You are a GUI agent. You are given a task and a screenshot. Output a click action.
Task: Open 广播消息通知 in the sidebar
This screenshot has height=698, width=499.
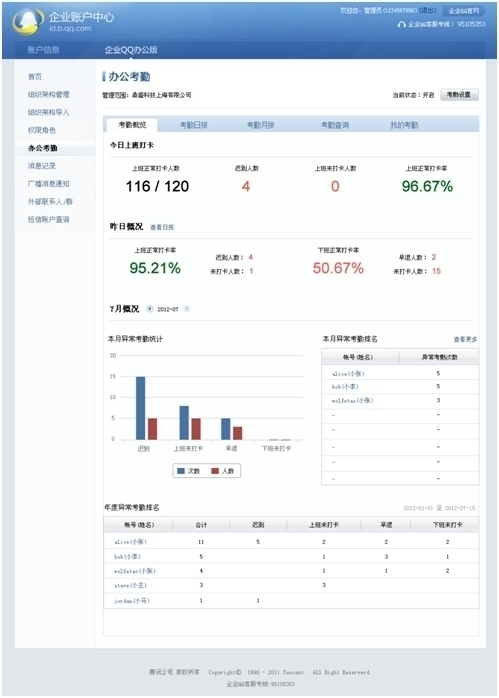click(x=49, y=184)
